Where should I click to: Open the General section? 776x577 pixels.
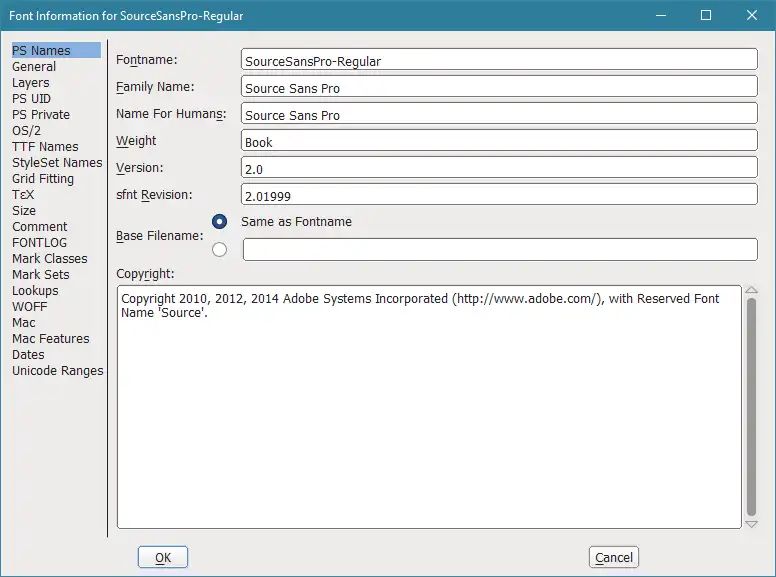coord(34,67)
